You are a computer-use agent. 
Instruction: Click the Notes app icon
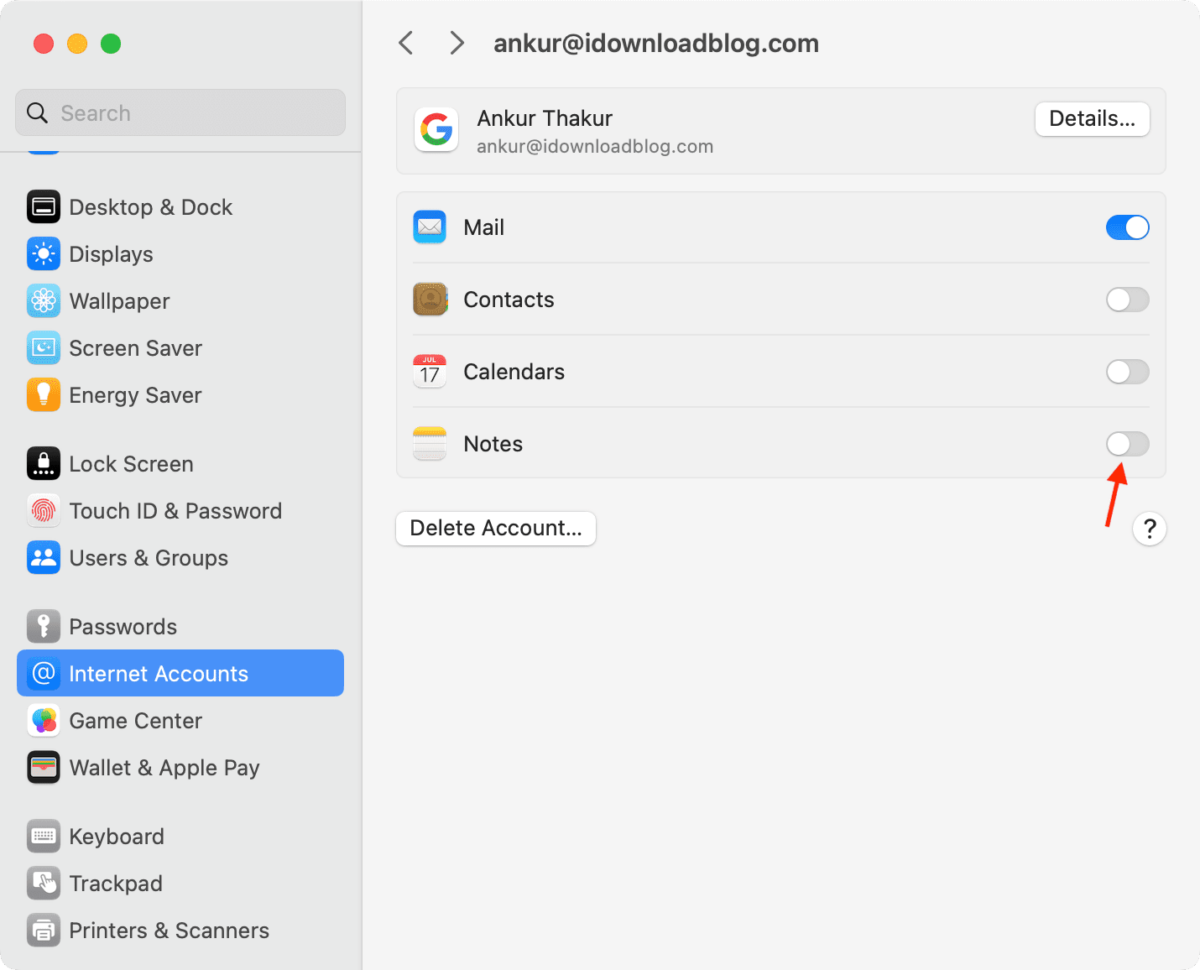pos(430,443)
